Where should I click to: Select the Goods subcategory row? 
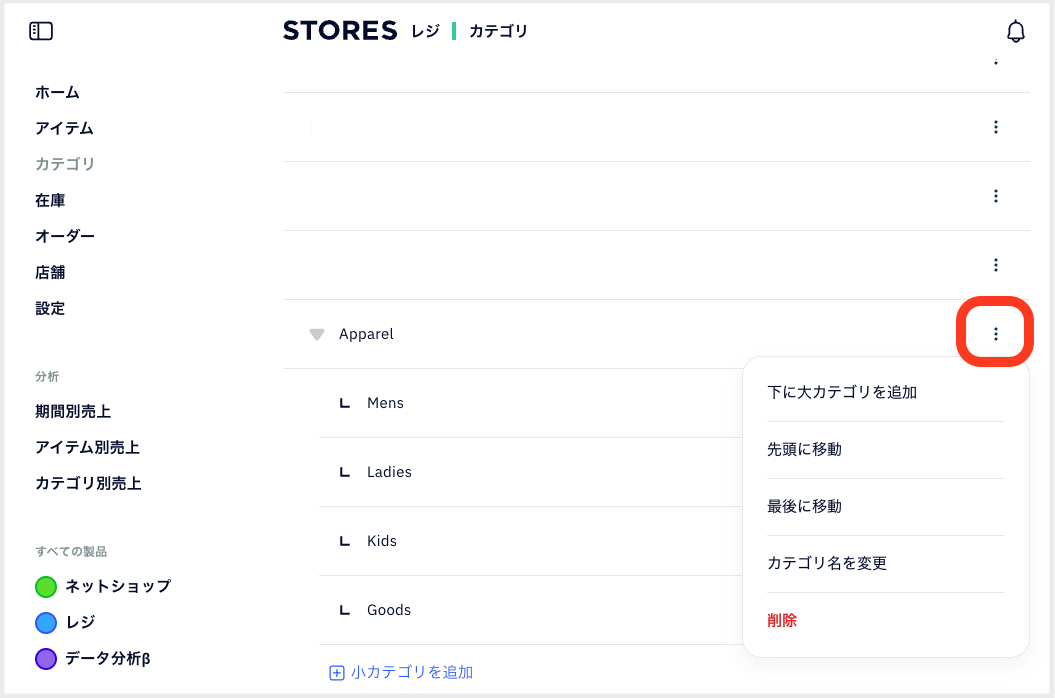click(530, 610)
